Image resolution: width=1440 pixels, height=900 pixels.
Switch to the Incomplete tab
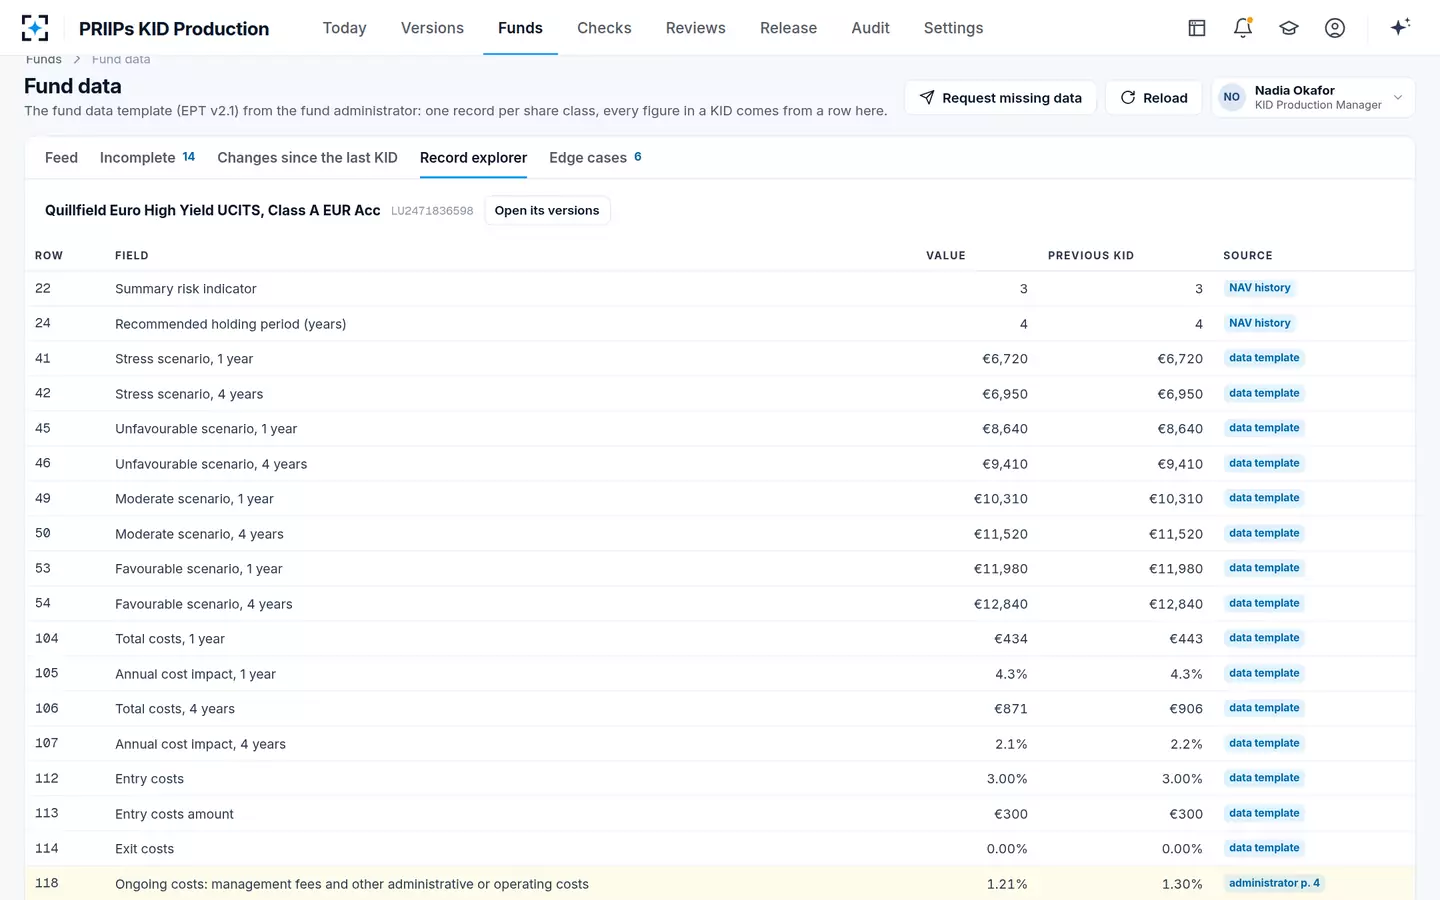tap(147, 158)
